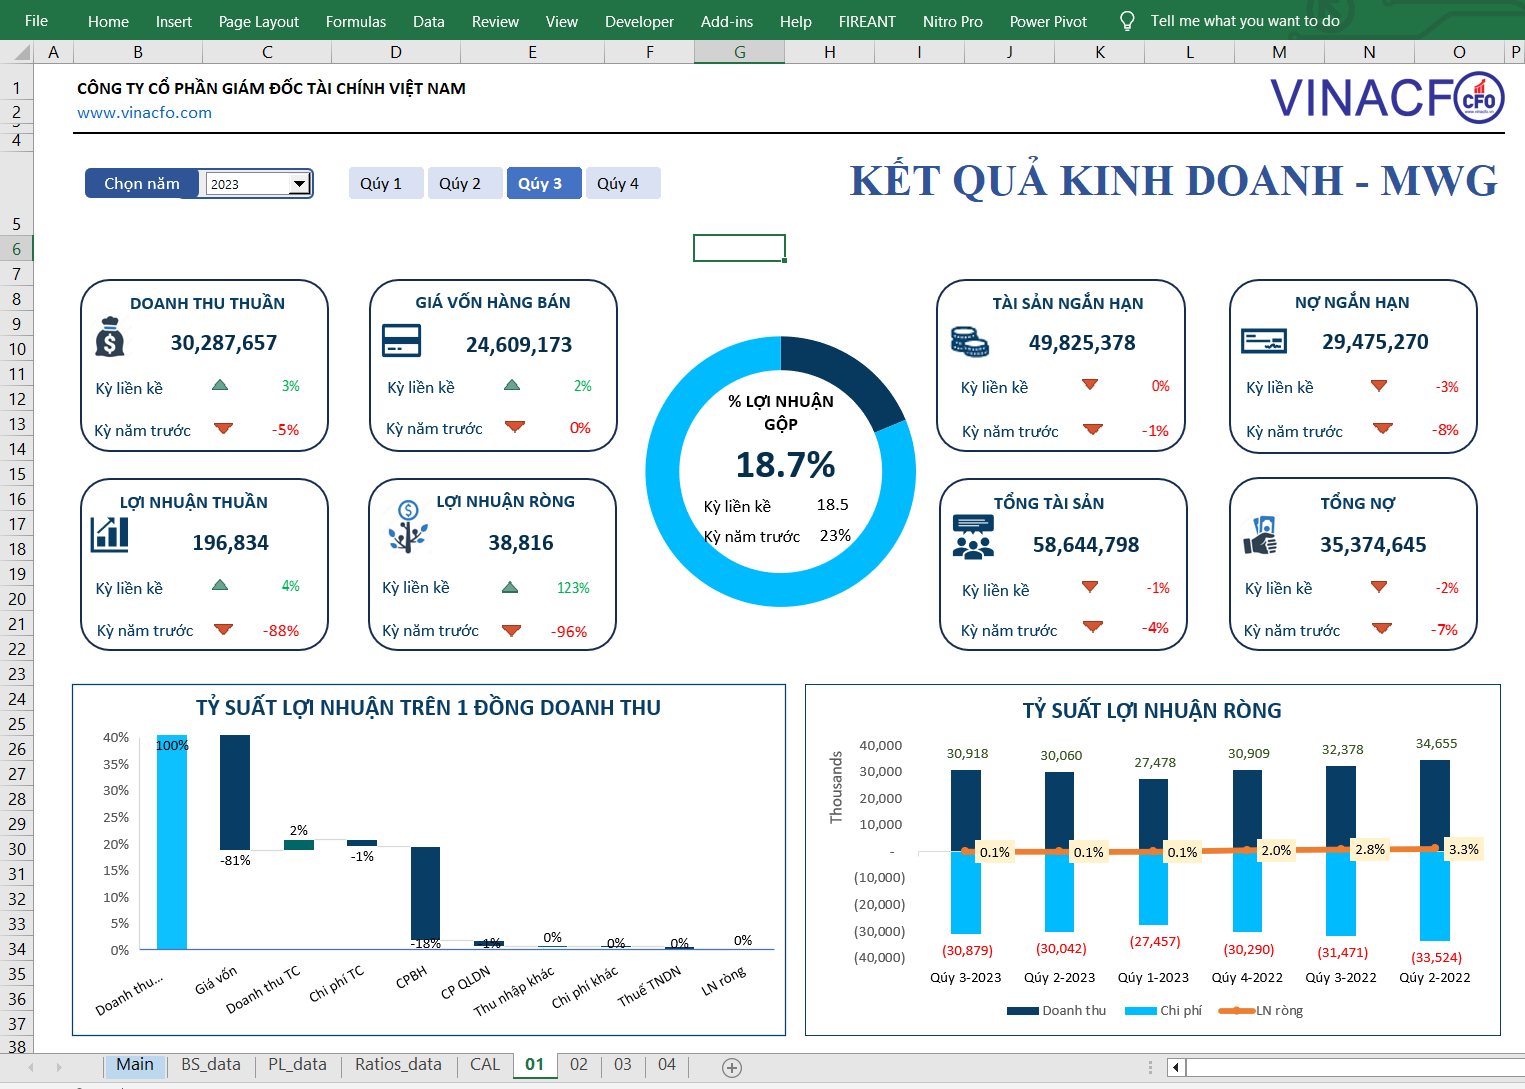Open the year dropdown showing 2023
This screenshot has height=1089, width=1525.
click(x=299, y=184)
